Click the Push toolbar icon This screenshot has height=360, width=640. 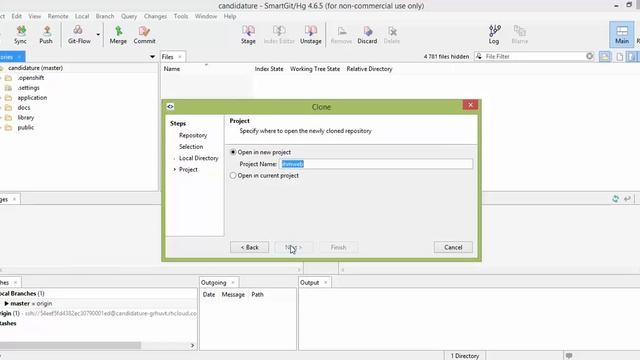pos(46,35)
